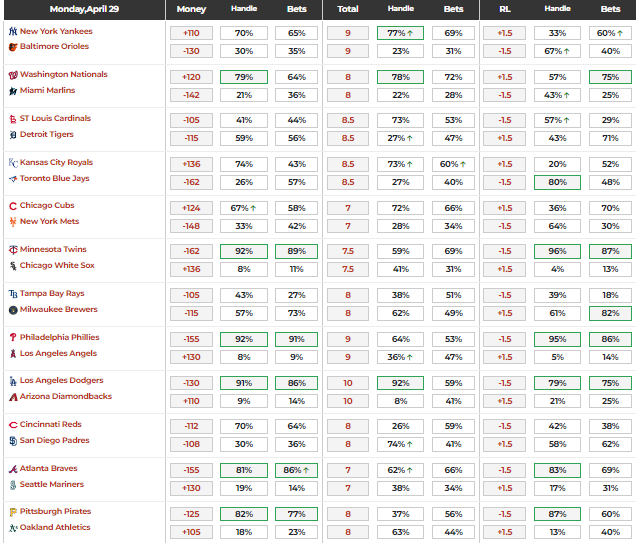Select the Washington Nationals logo
The image size is (642, 543).
[x=12, y=75]
